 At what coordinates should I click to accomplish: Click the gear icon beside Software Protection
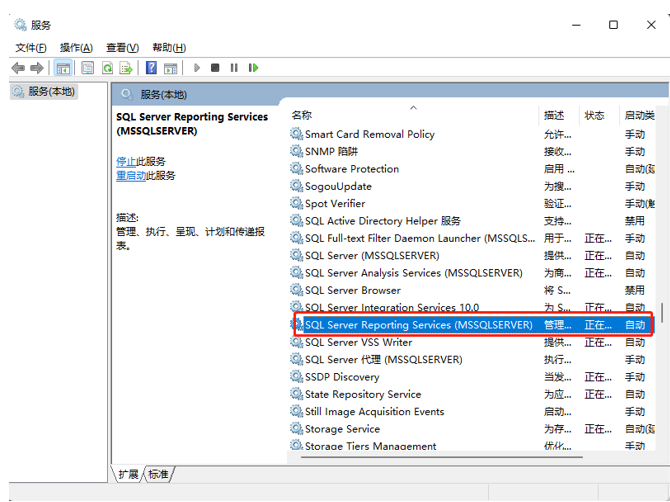pyautogui.click(x=297, y=169)
